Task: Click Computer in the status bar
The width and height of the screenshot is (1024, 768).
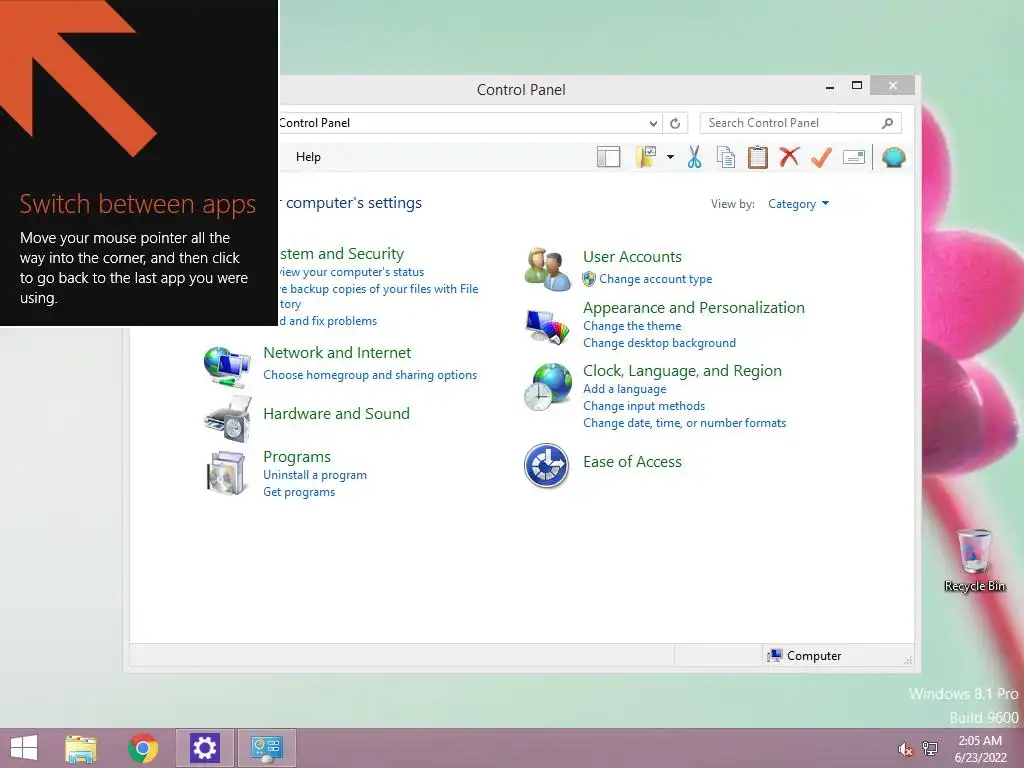Action: [x=805, y=656]
